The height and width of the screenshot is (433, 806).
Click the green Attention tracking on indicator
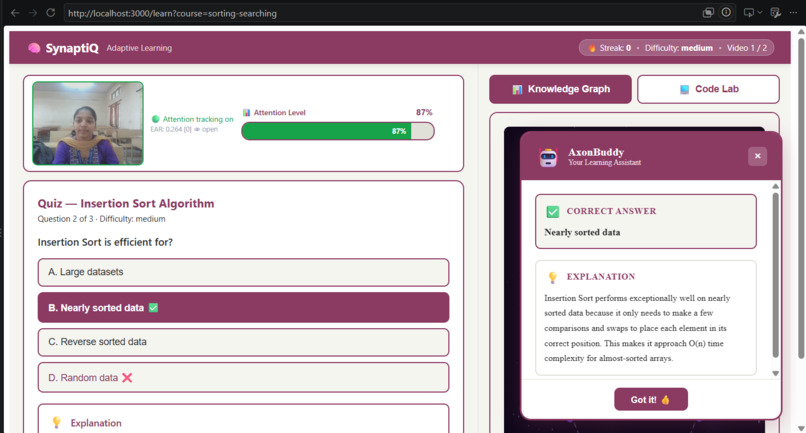coord(192,119)
